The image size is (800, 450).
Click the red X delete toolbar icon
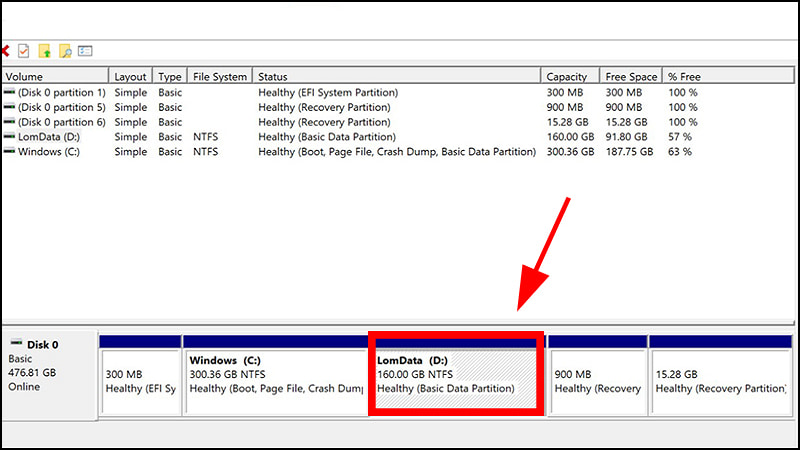[x=5, y=51]
